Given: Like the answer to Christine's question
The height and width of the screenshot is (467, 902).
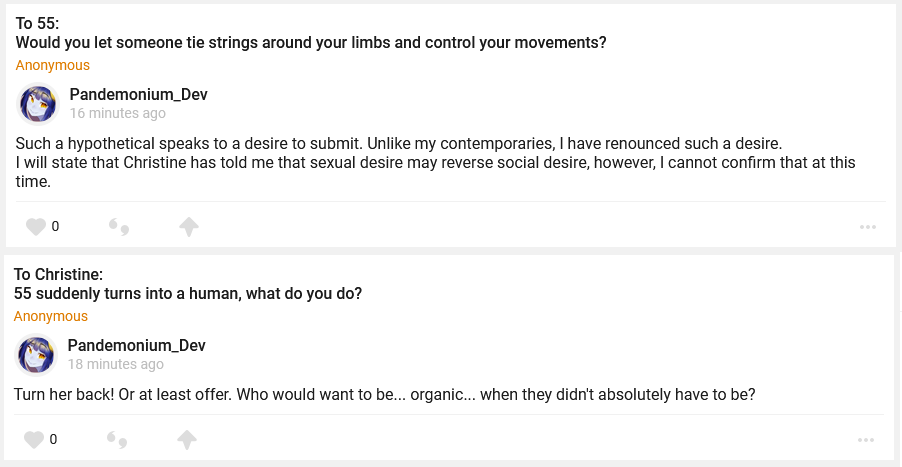Looking at the screenshot, I should pos(34,439).
